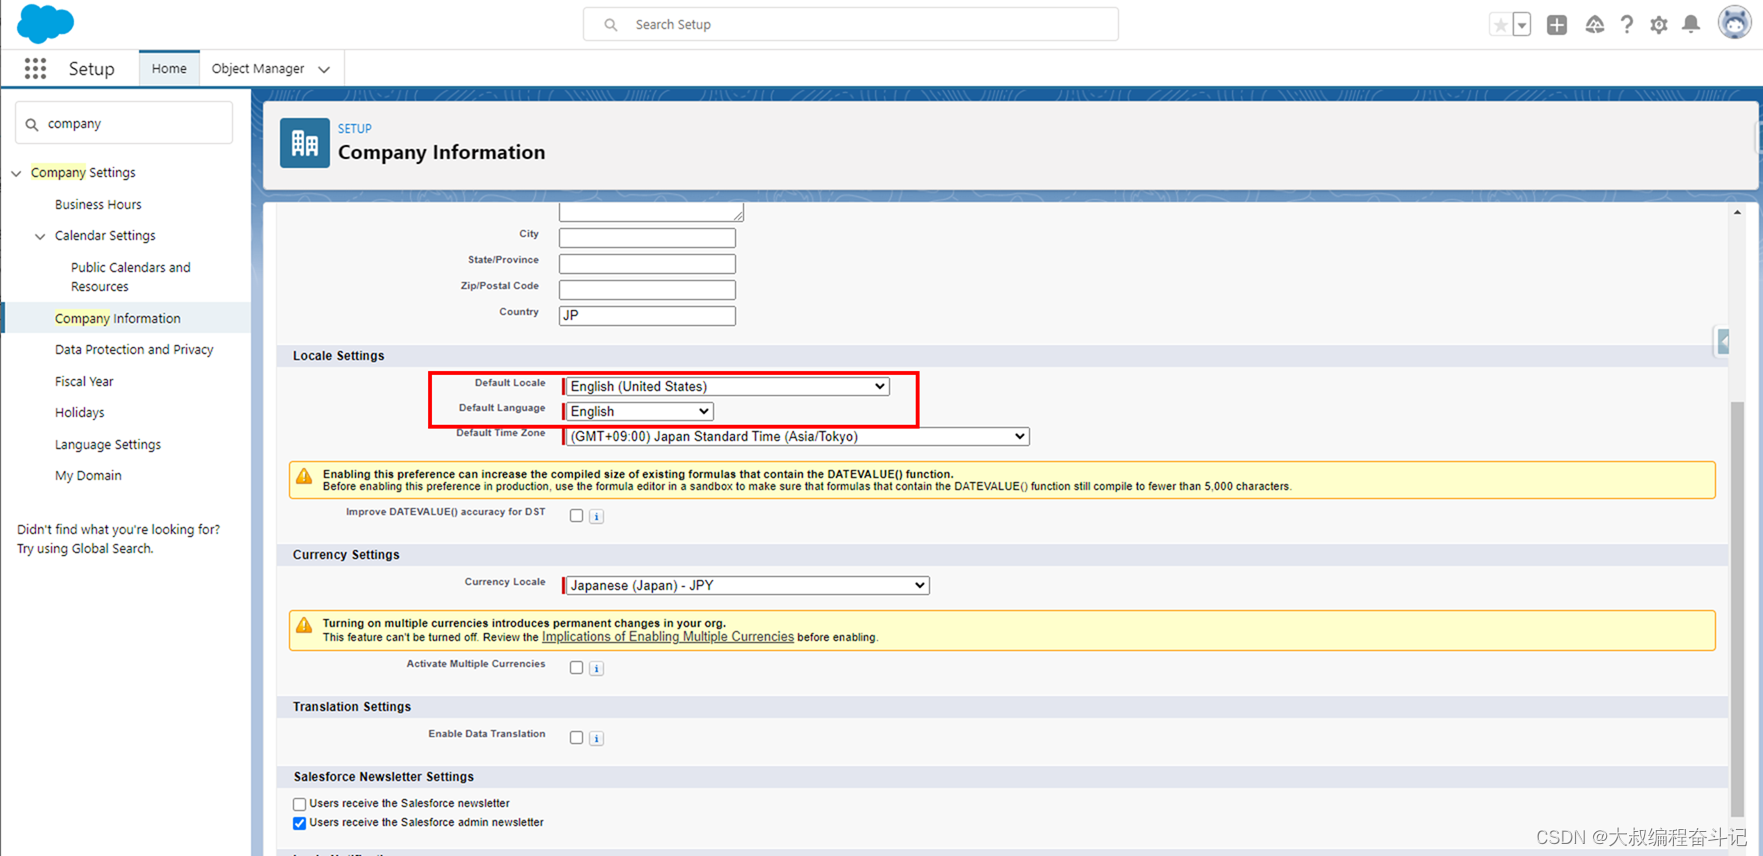1763x856 pixels.
Task: Click the search magnifier in Search Setup
Action: click(x=610, y=24)
